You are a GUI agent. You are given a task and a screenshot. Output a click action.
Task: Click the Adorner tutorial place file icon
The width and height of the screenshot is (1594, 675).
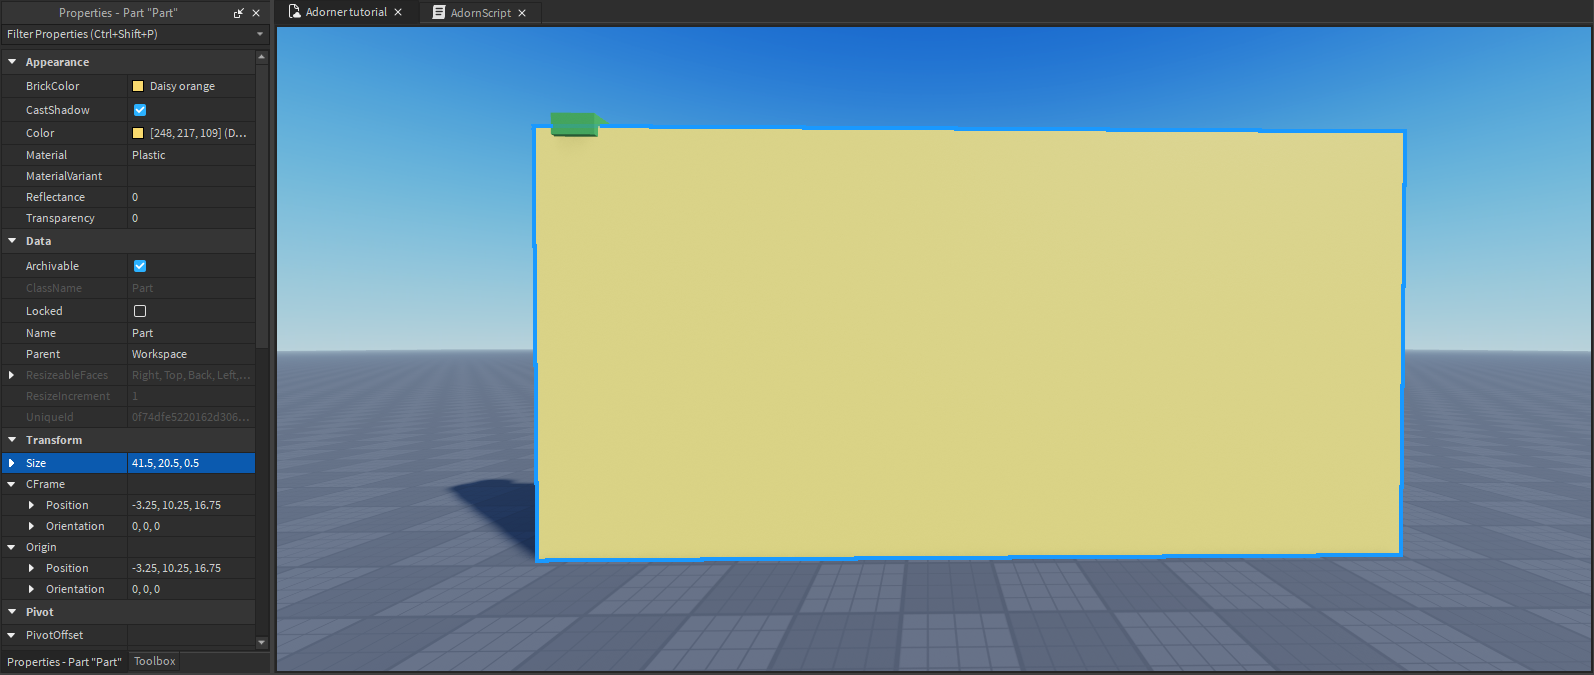pyautogui.click(x=294, y=12)
